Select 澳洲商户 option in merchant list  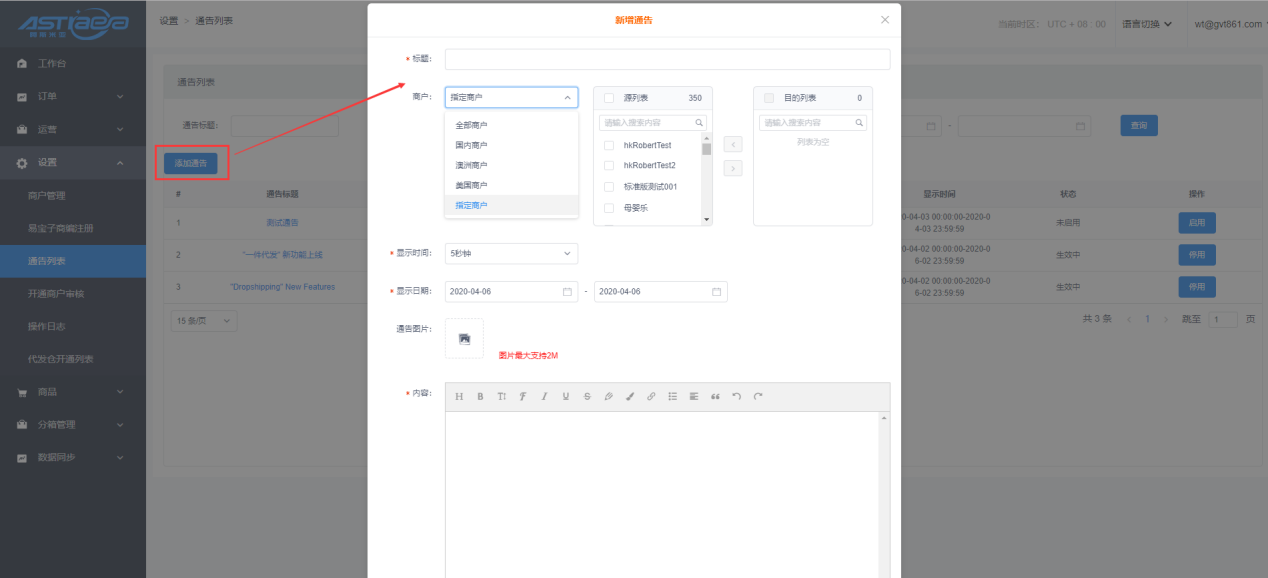click(x=471, y=165)
